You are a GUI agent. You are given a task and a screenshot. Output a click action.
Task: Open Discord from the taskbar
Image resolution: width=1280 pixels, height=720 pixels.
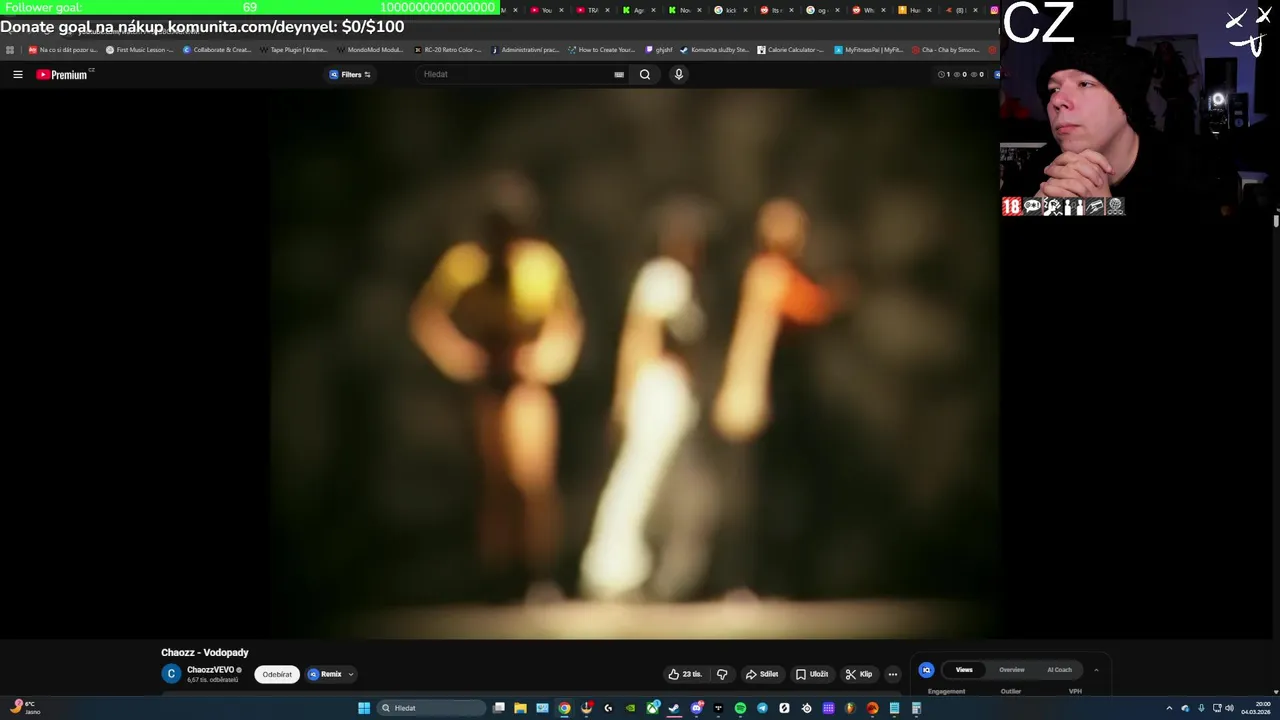tap(697, 708)
